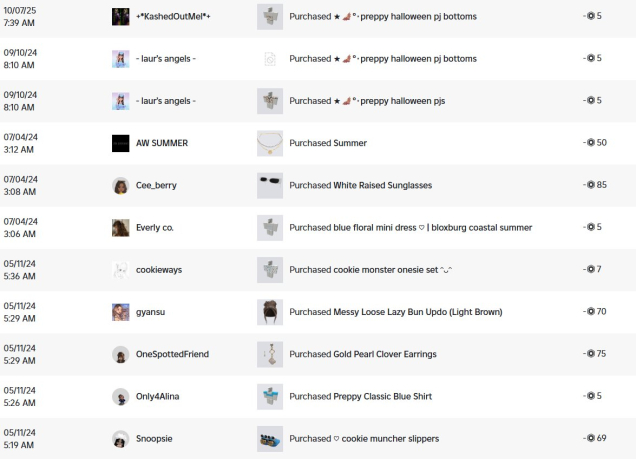Visit the OneSpottedFriend username link
The width and height of the screenshot is (636, 459).
pos(172,354)
